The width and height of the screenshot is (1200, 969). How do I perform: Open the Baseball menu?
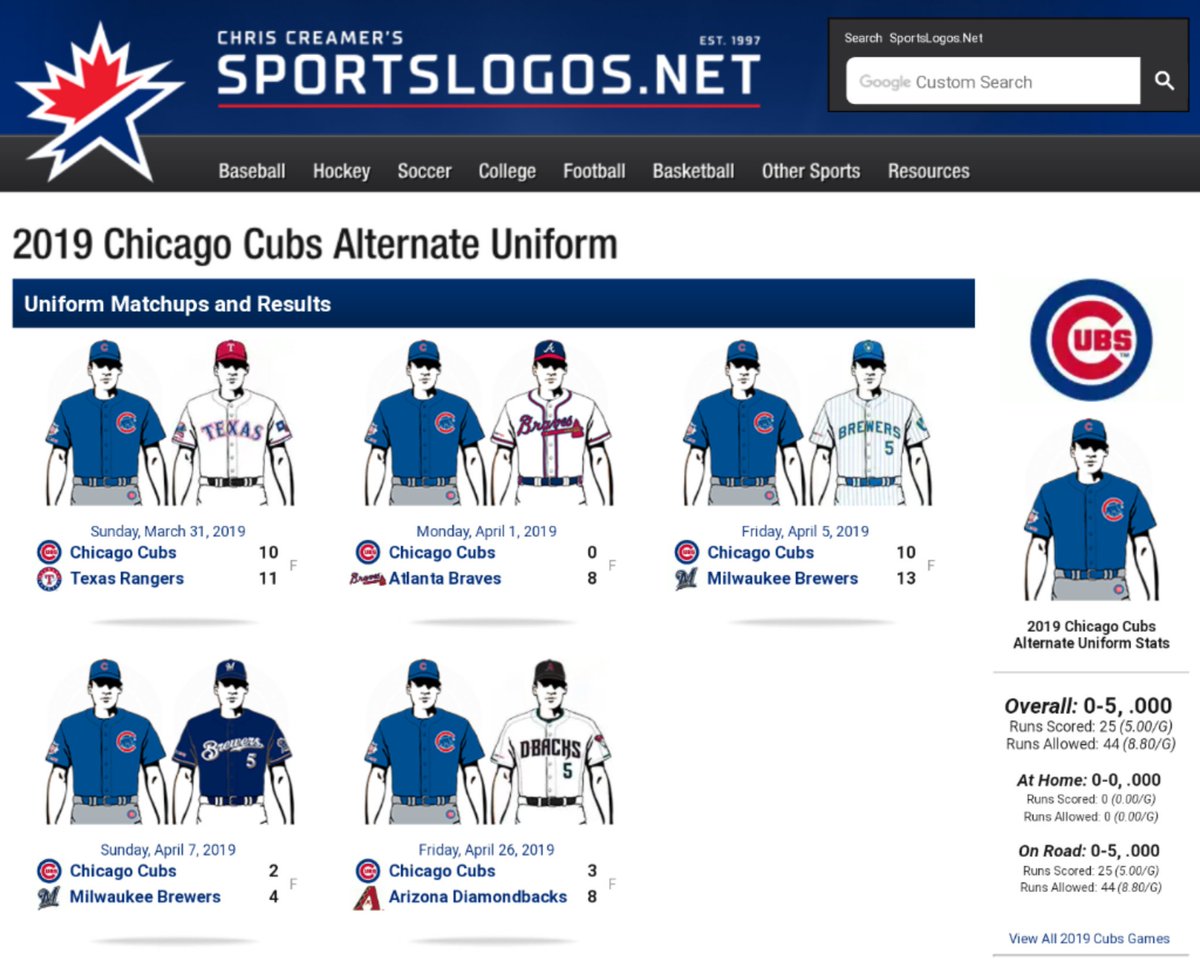point(252,171)
